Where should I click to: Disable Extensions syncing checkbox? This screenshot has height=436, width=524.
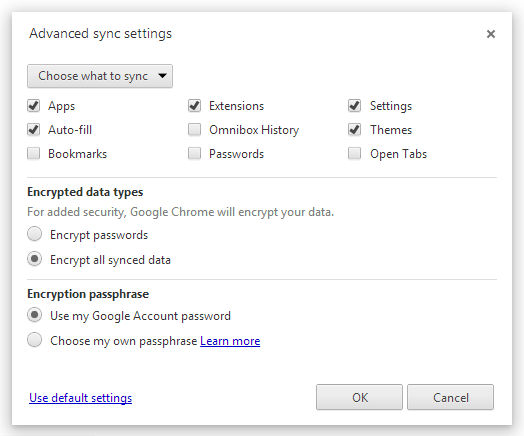tap(194, 106)
